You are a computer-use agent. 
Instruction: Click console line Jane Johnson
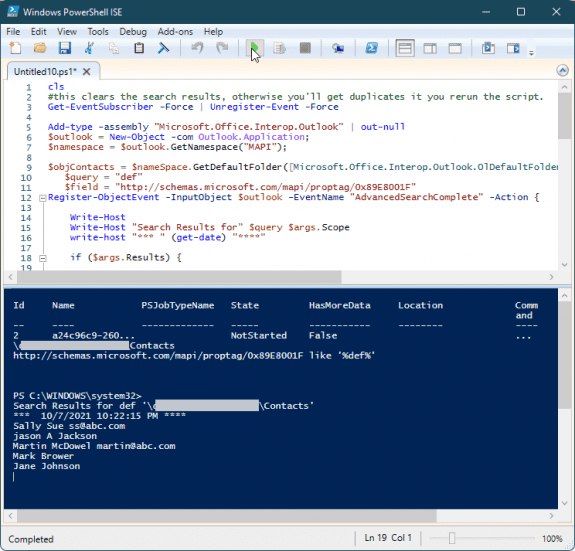[x=47, y=466]
